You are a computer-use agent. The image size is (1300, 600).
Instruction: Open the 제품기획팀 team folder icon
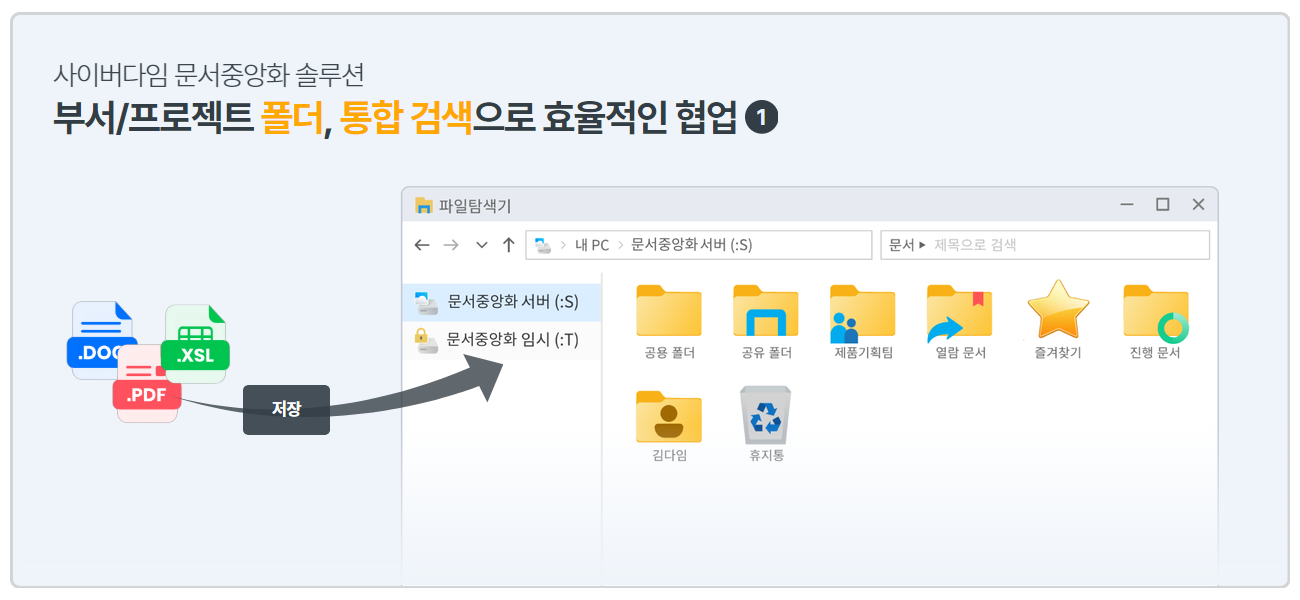pyautogui.click(x=862, y=313)
